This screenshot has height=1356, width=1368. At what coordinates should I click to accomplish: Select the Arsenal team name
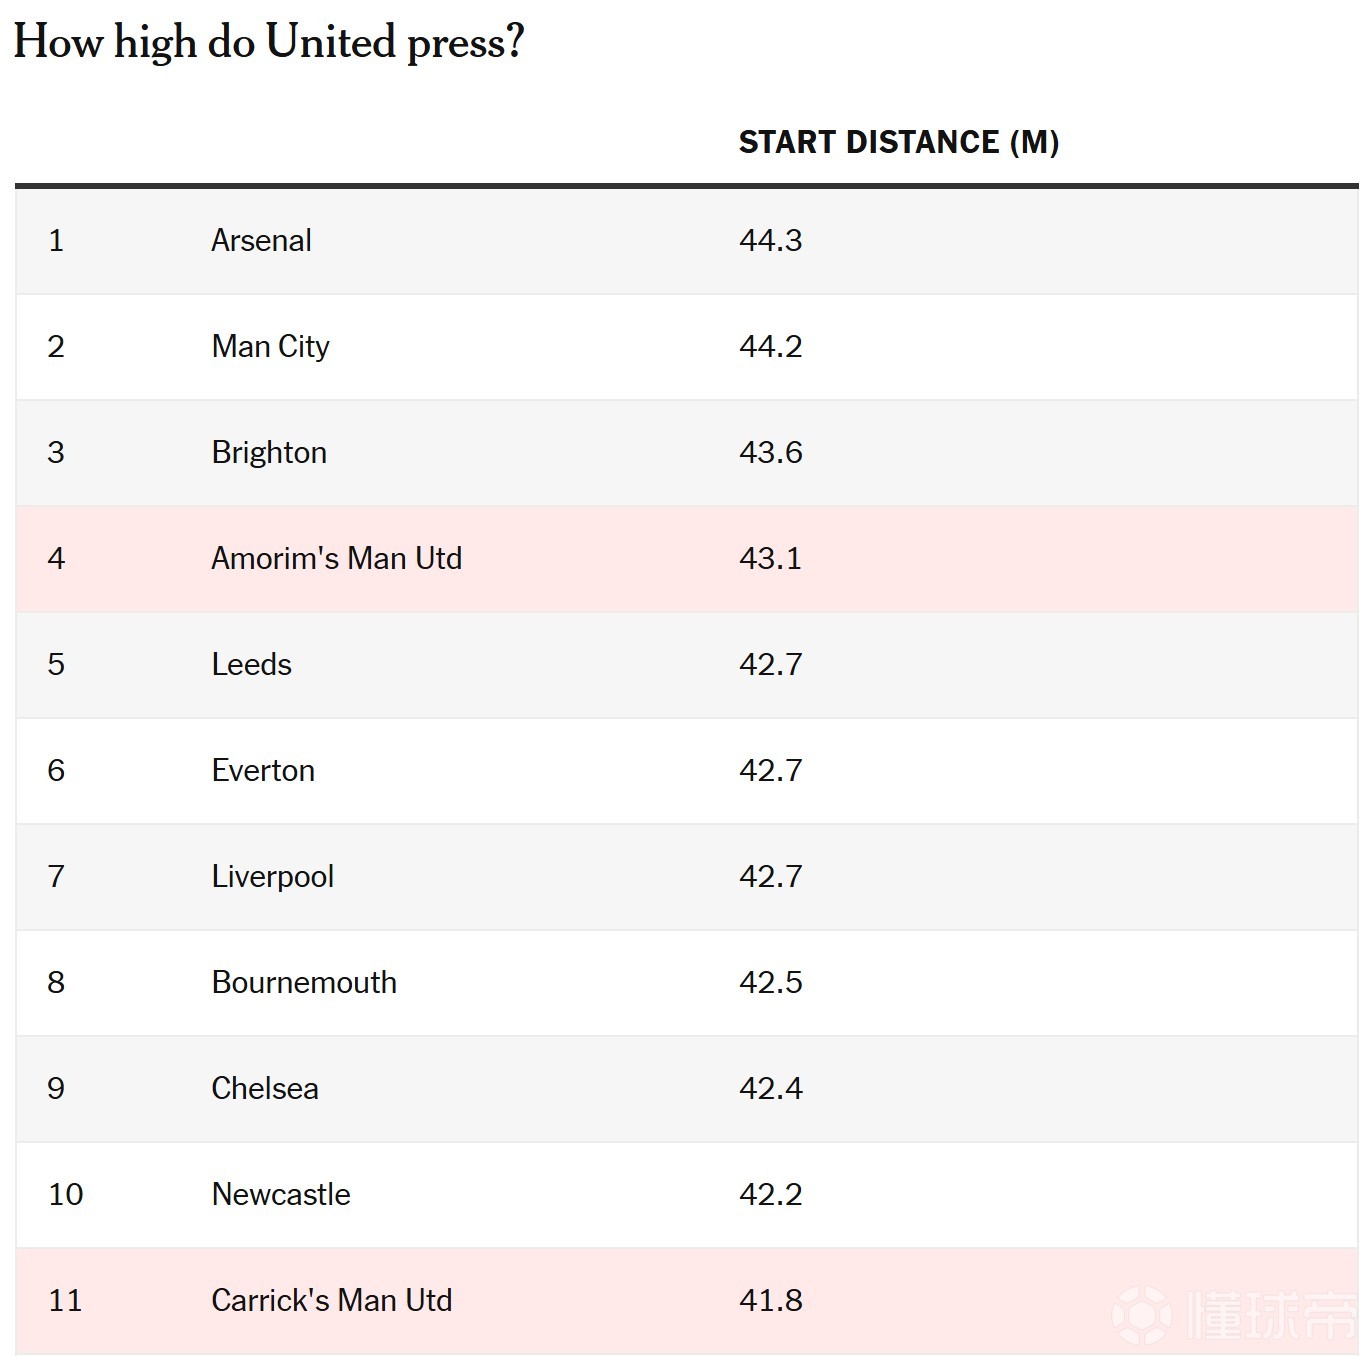pos(261,241)
